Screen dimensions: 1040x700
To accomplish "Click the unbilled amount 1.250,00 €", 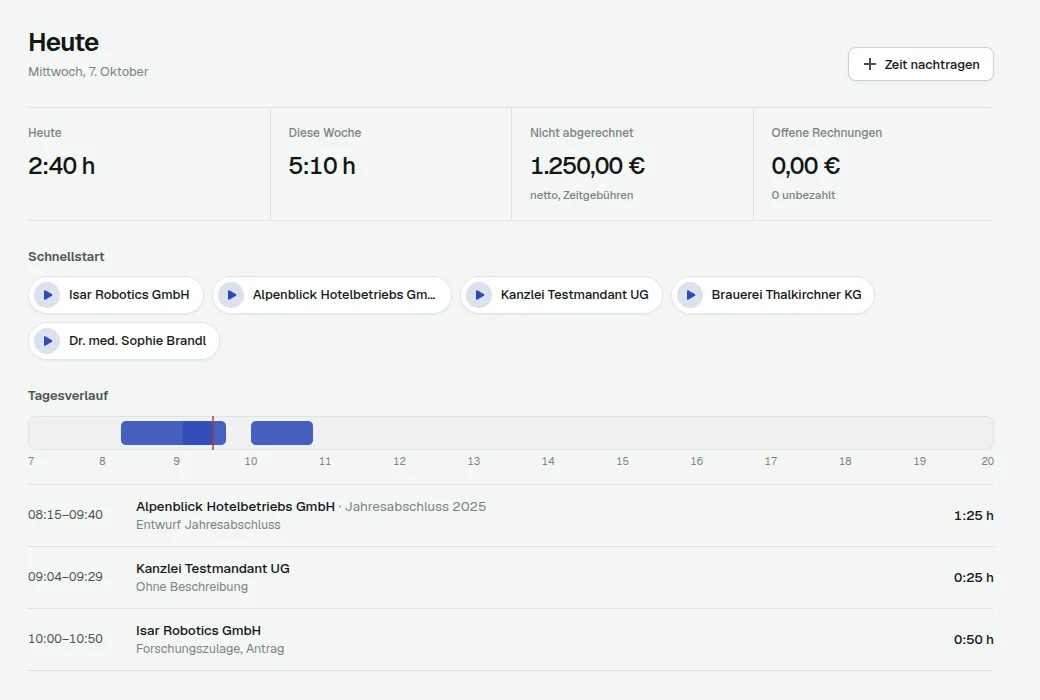I will 588,166.
